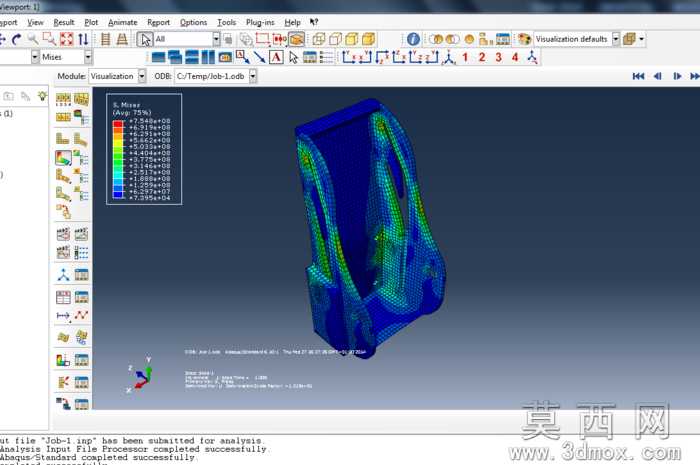Open the Plot menu
700x465 pixels.
click(91, 22)
